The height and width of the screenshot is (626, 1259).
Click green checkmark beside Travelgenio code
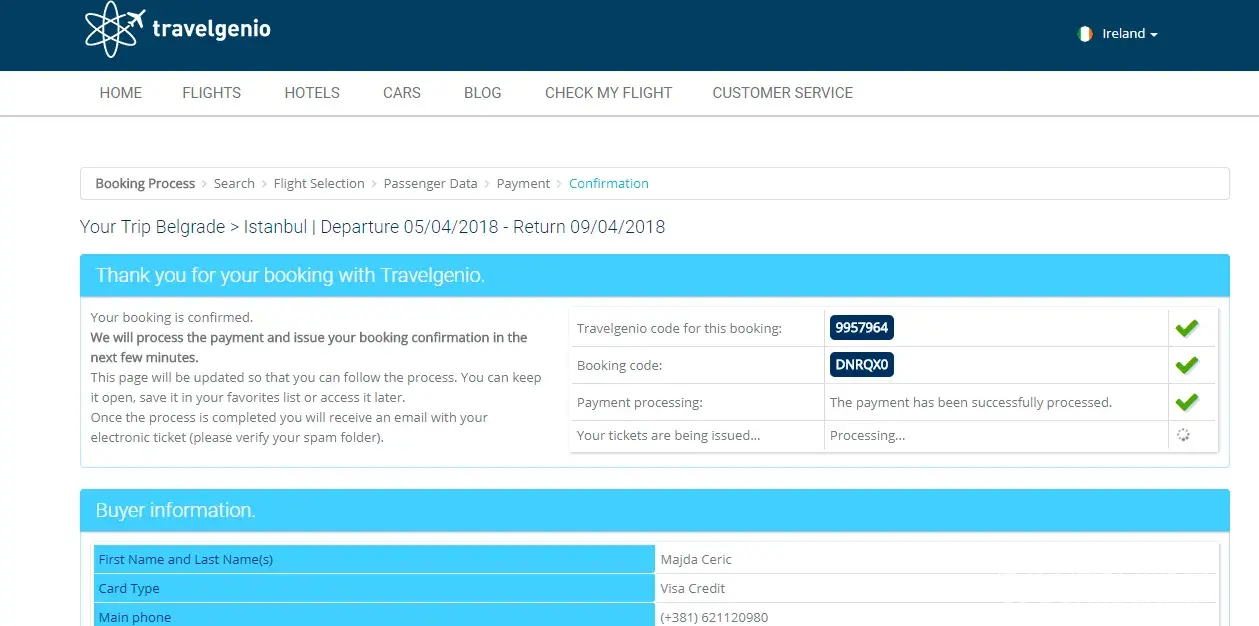[1186, 328]
